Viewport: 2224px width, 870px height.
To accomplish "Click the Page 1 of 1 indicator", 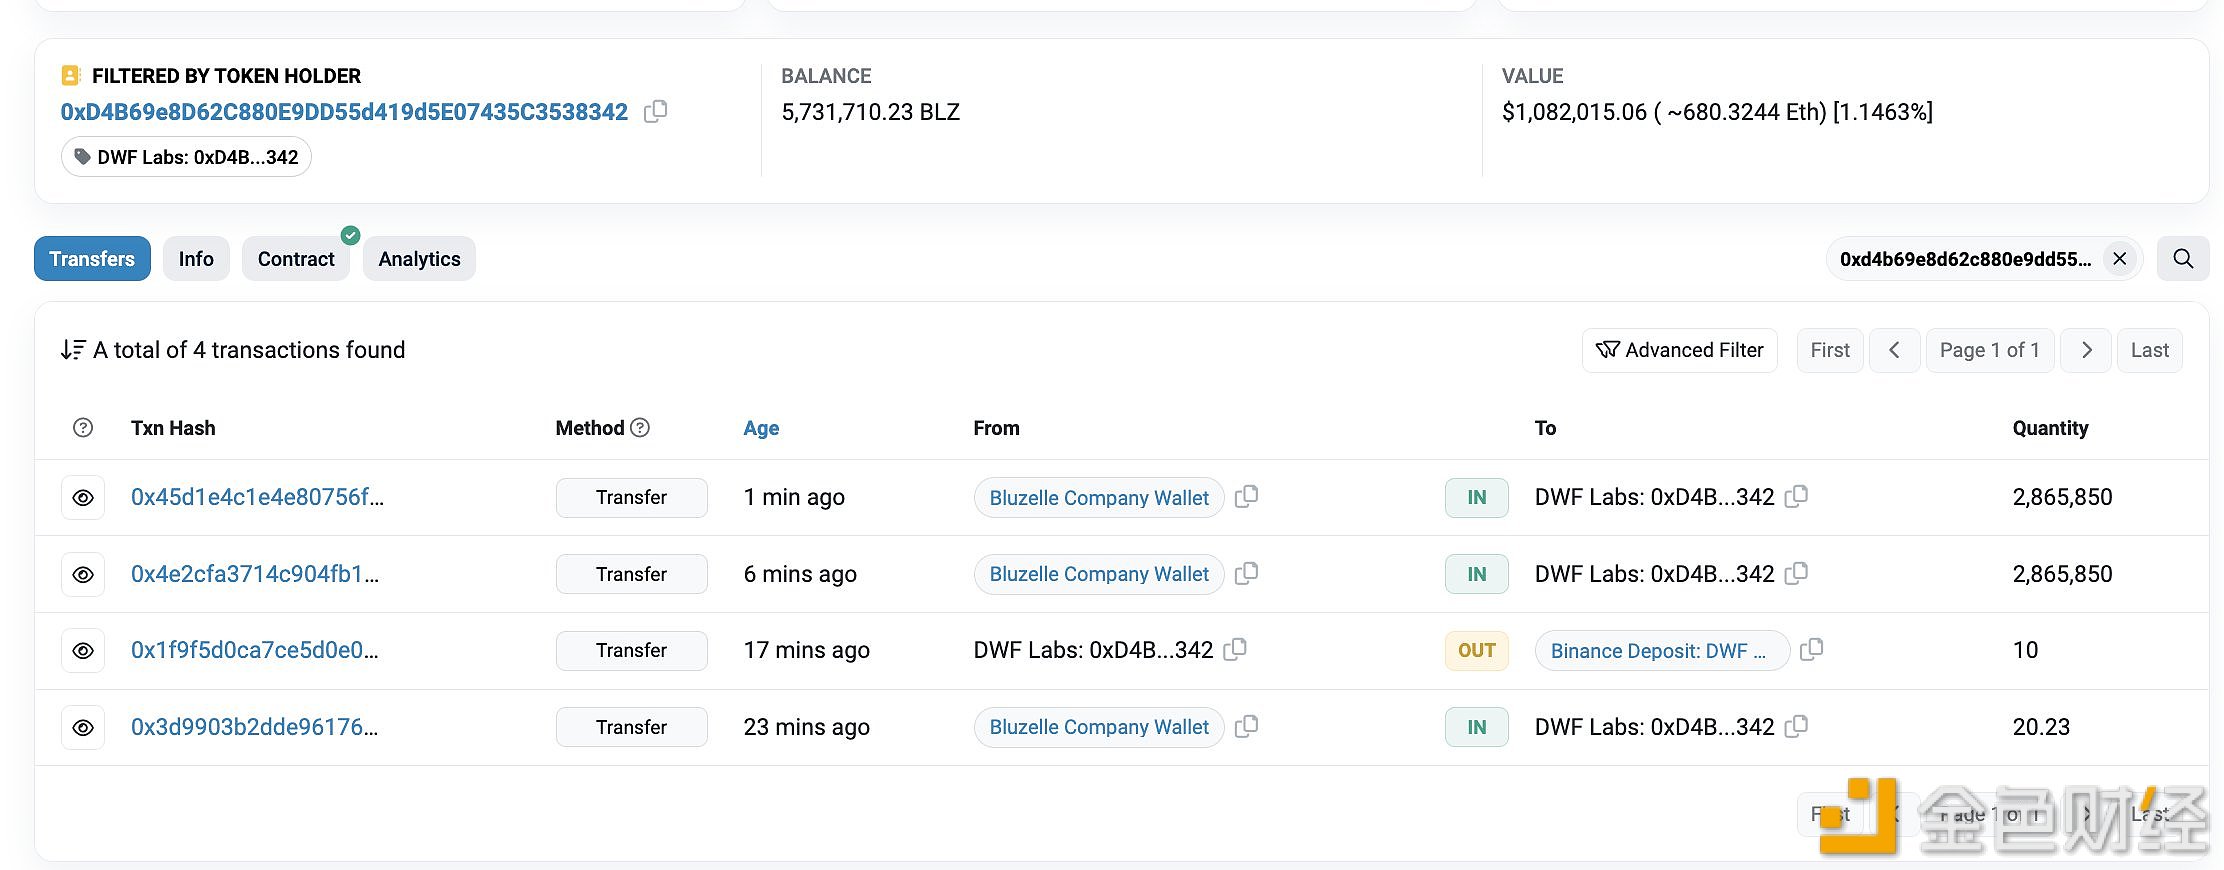I will tap(1990, 350).
